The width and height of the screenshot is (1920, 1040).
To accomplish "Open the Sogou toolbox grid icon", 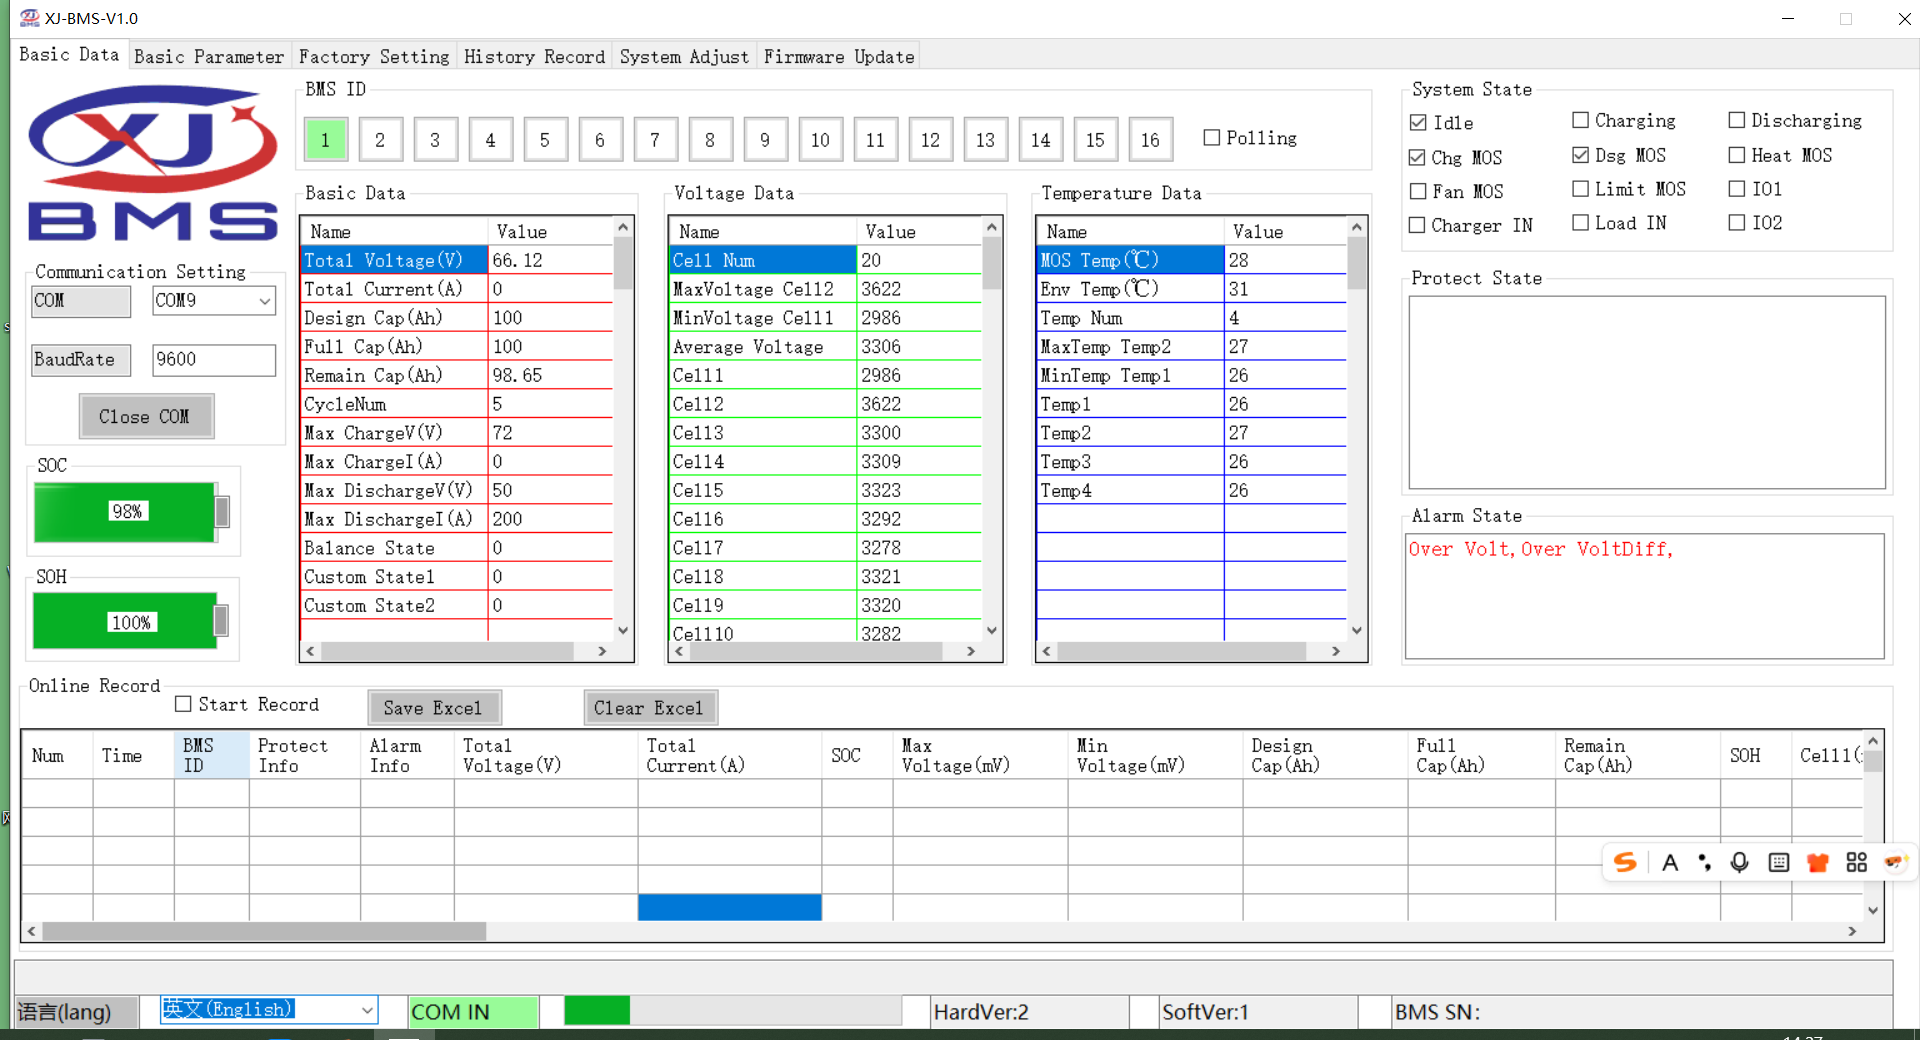I will (x=1857, y=863).
